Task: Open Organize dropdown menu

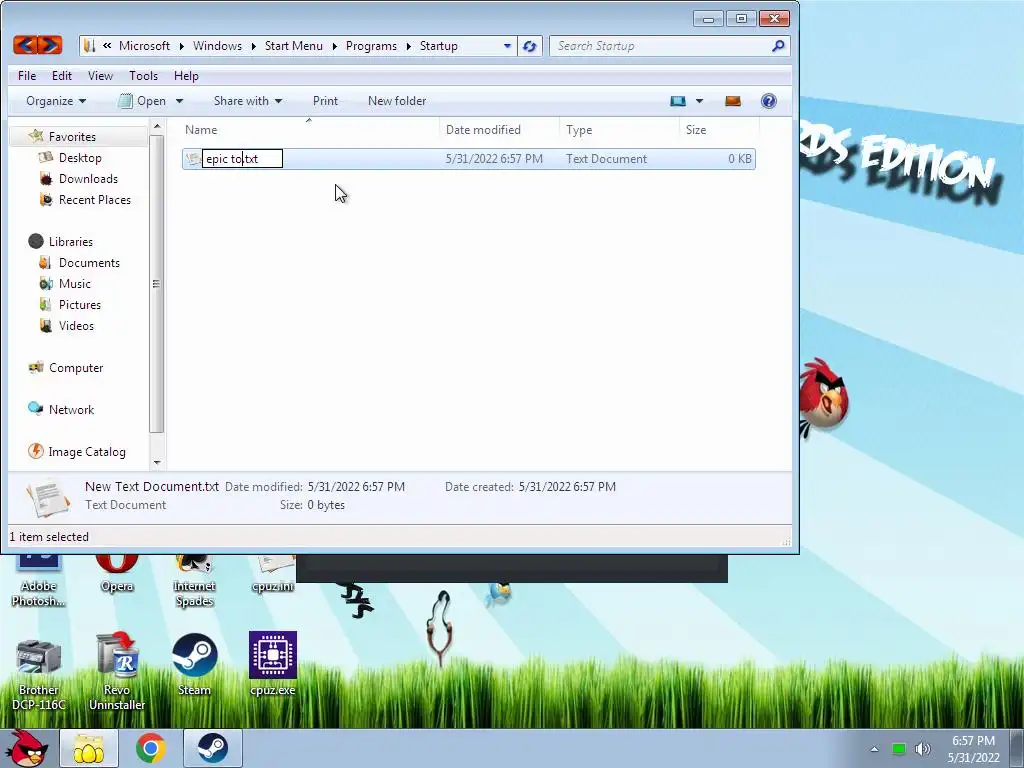Action: pyautogui.click(x=56, y=101)
